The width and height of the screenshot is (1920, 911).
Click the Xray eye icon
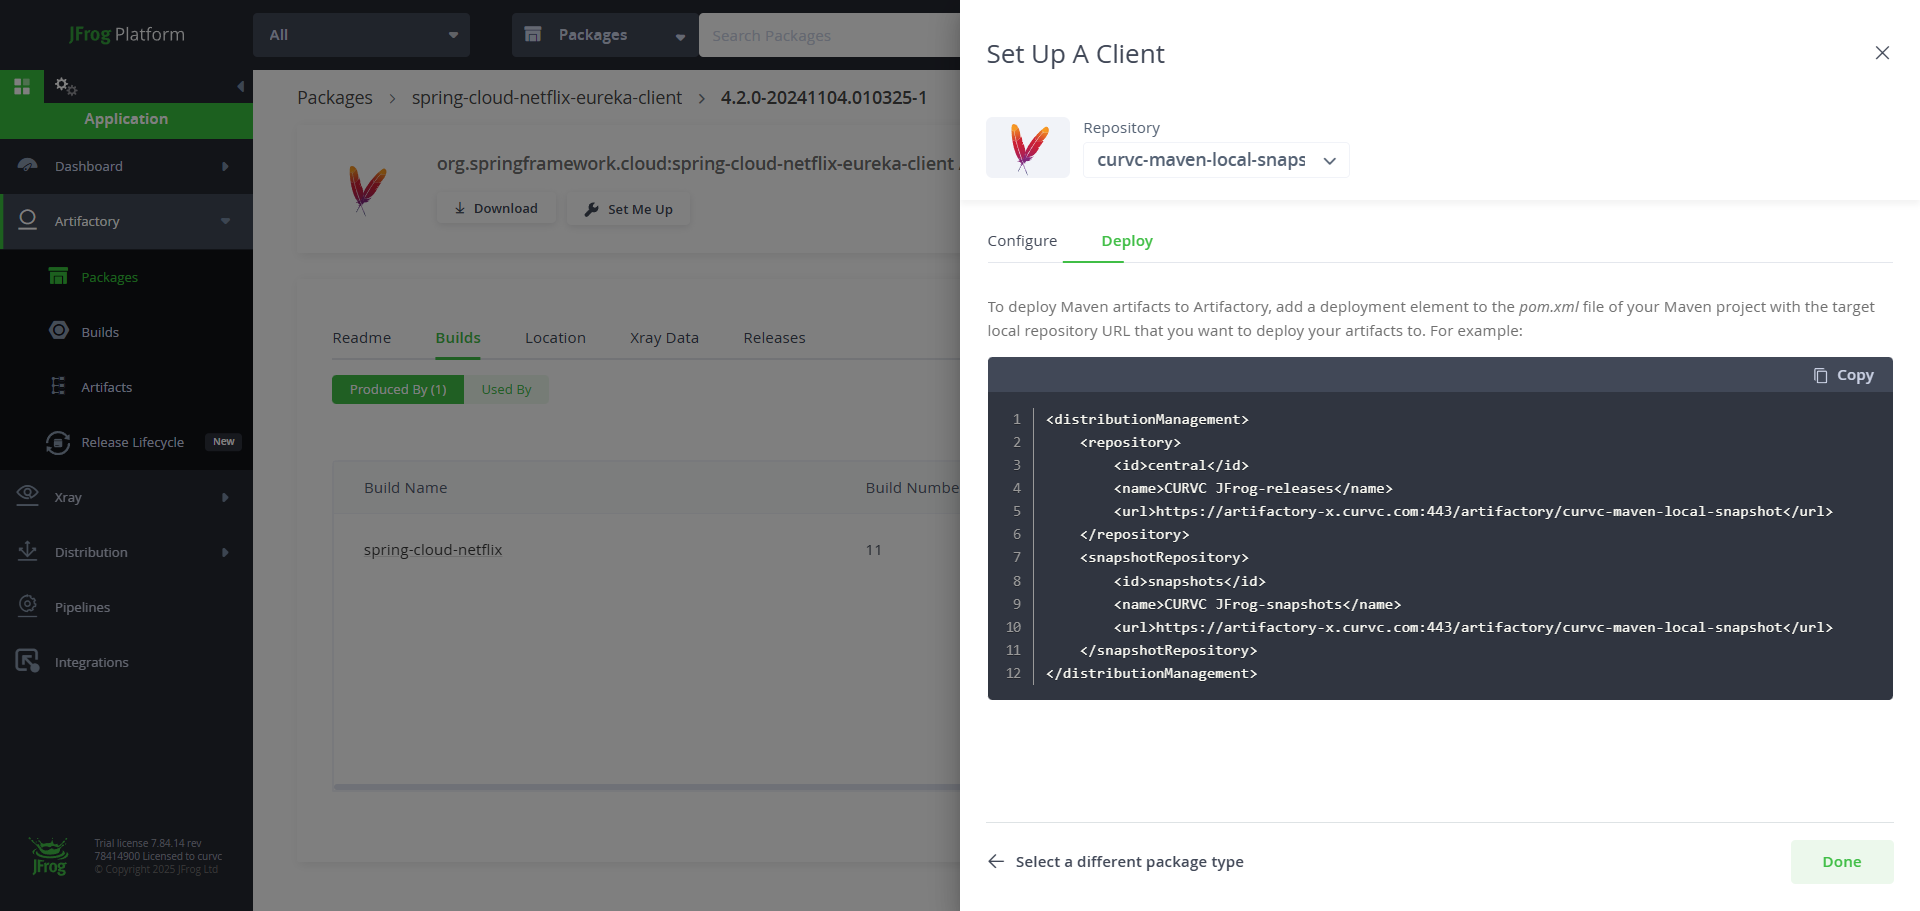[x=28, y=496]
